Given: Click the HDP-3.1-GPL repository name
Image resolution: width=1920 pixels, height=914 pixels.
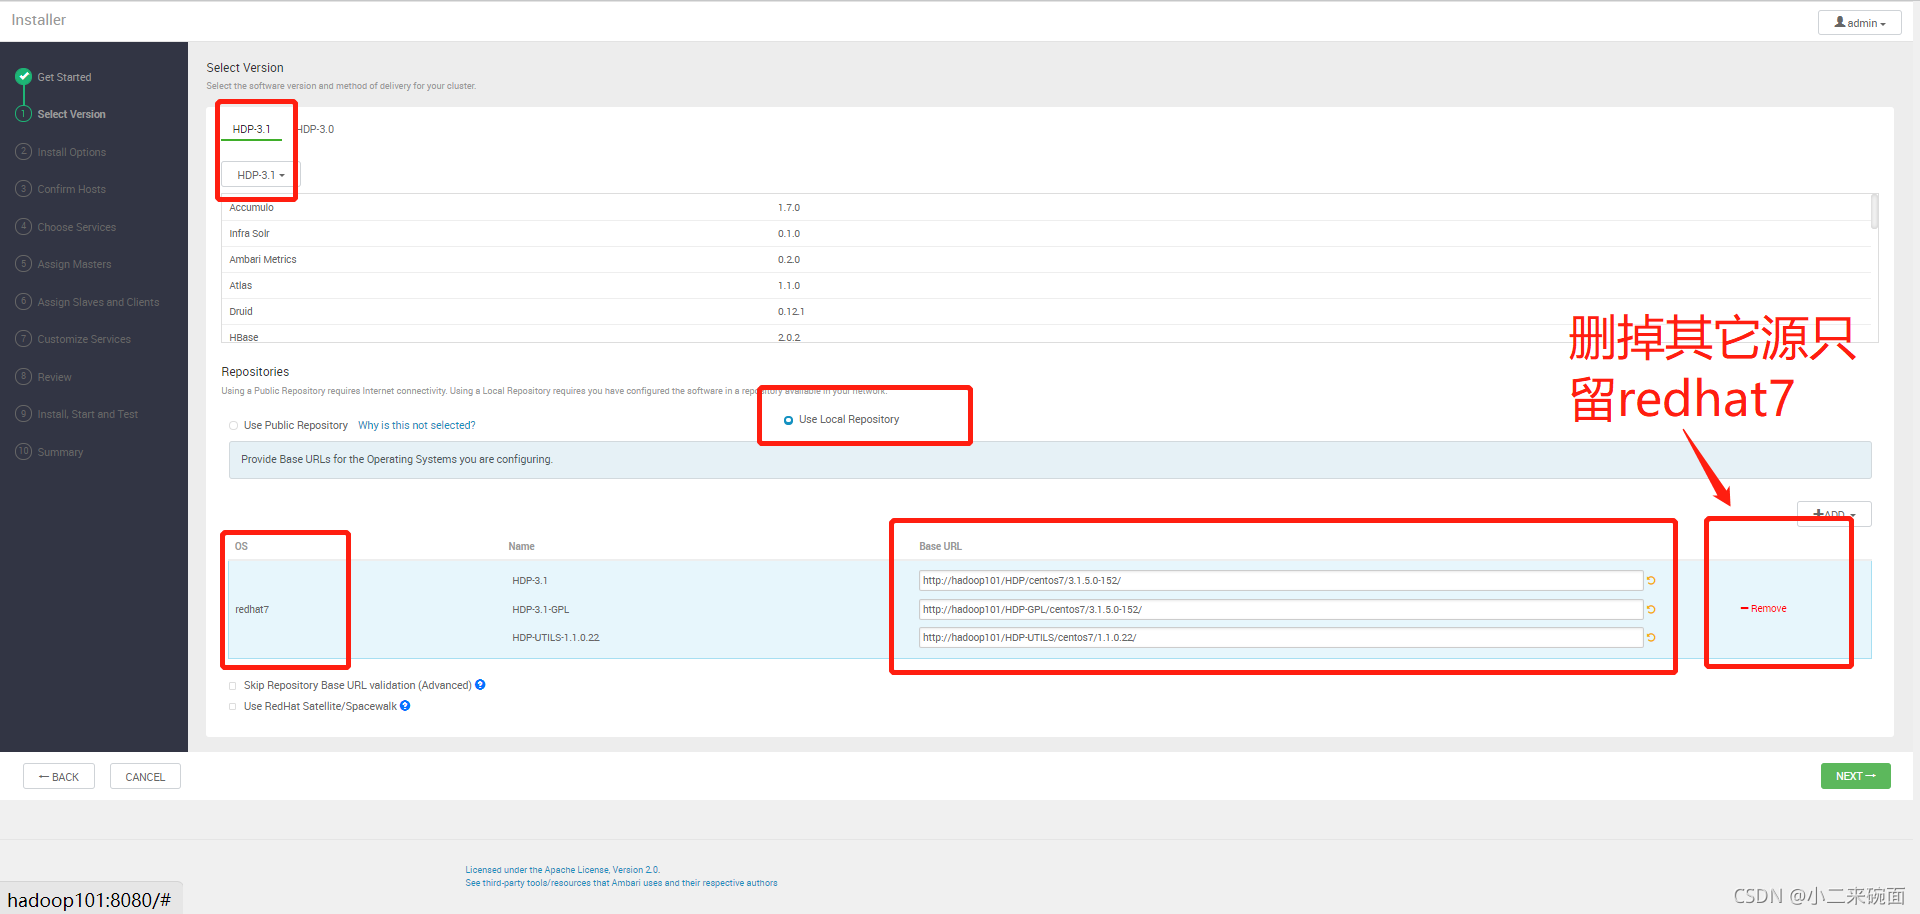Looking at the screenshot, I should point(541,610).
